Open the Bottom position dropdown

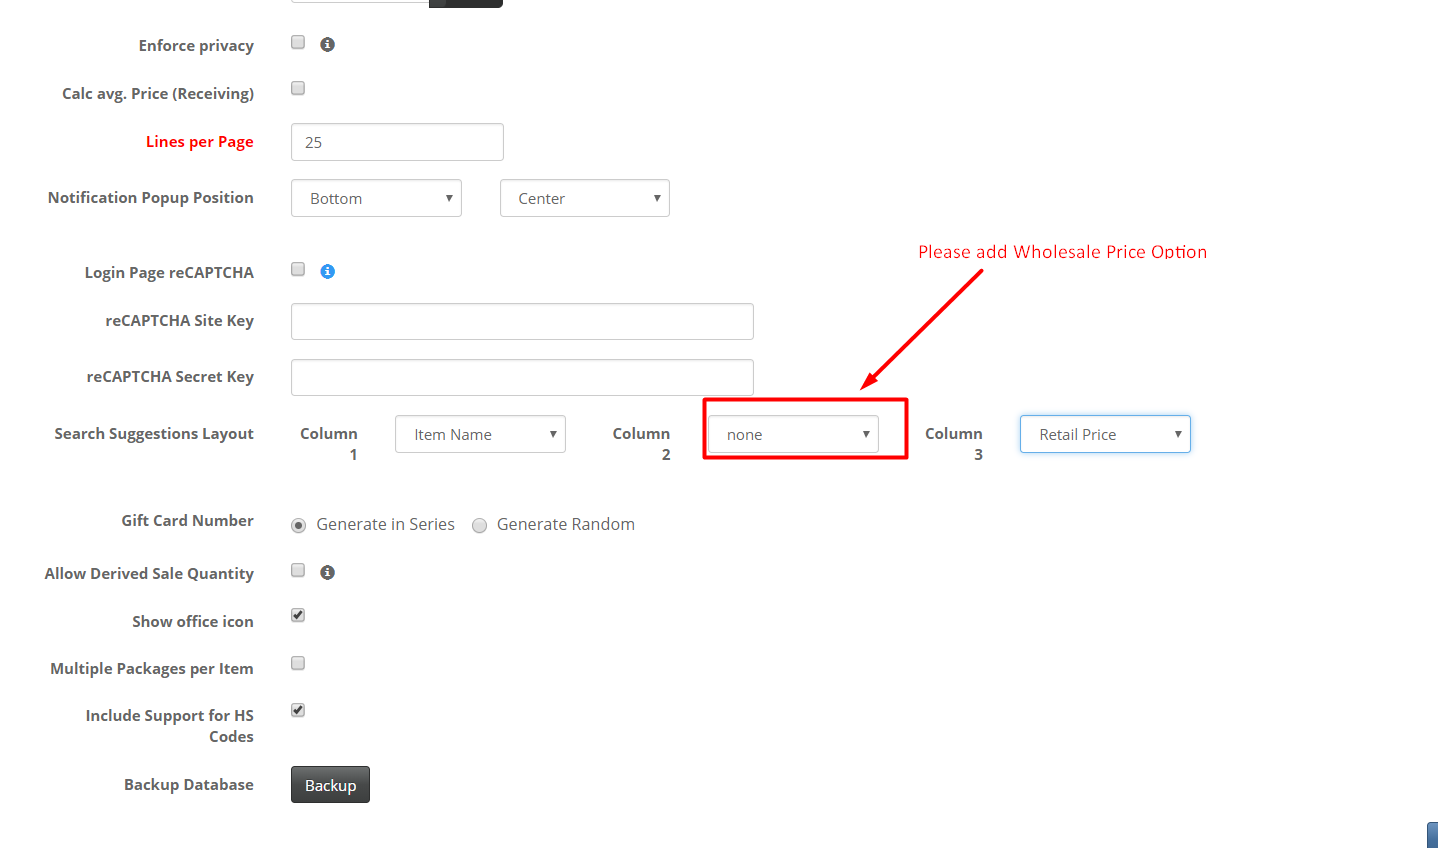(x=376, y=197)
